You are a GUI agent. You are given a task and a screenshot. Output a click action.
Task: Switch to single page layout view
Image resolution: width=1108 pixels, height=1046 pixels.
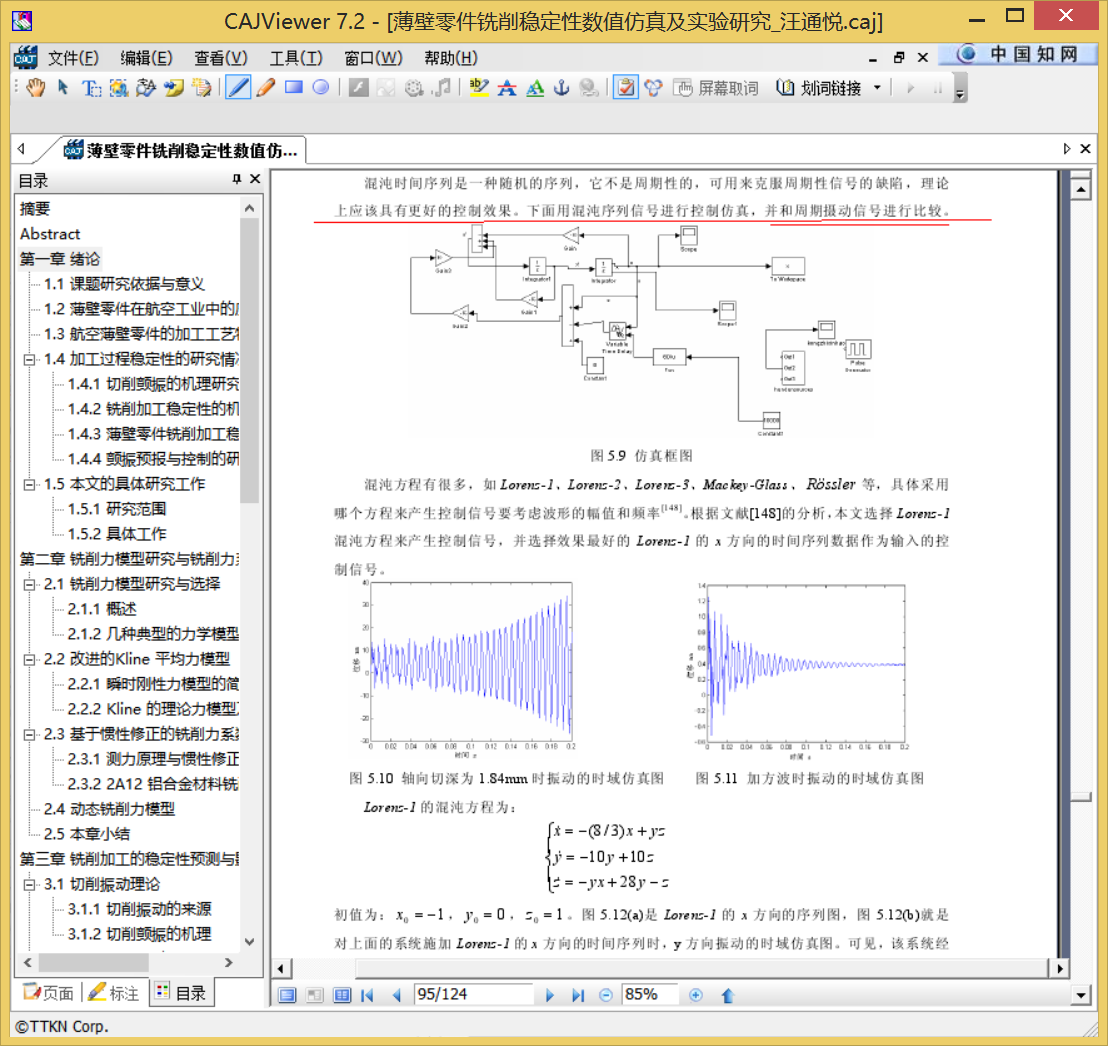pyautogui.click(x=287, y=995)
